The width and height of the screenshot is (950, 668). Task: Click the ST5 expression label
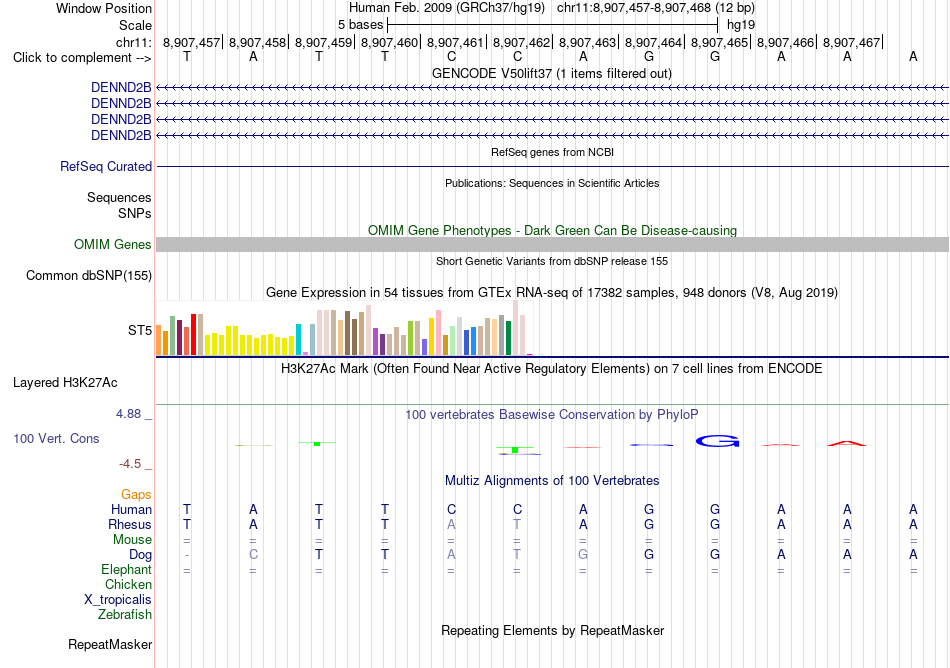140,330
